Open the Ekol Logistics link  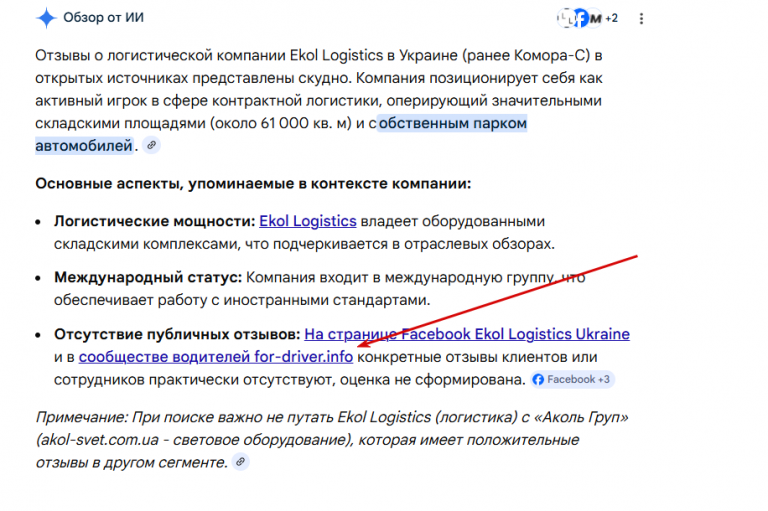[308, 221]
